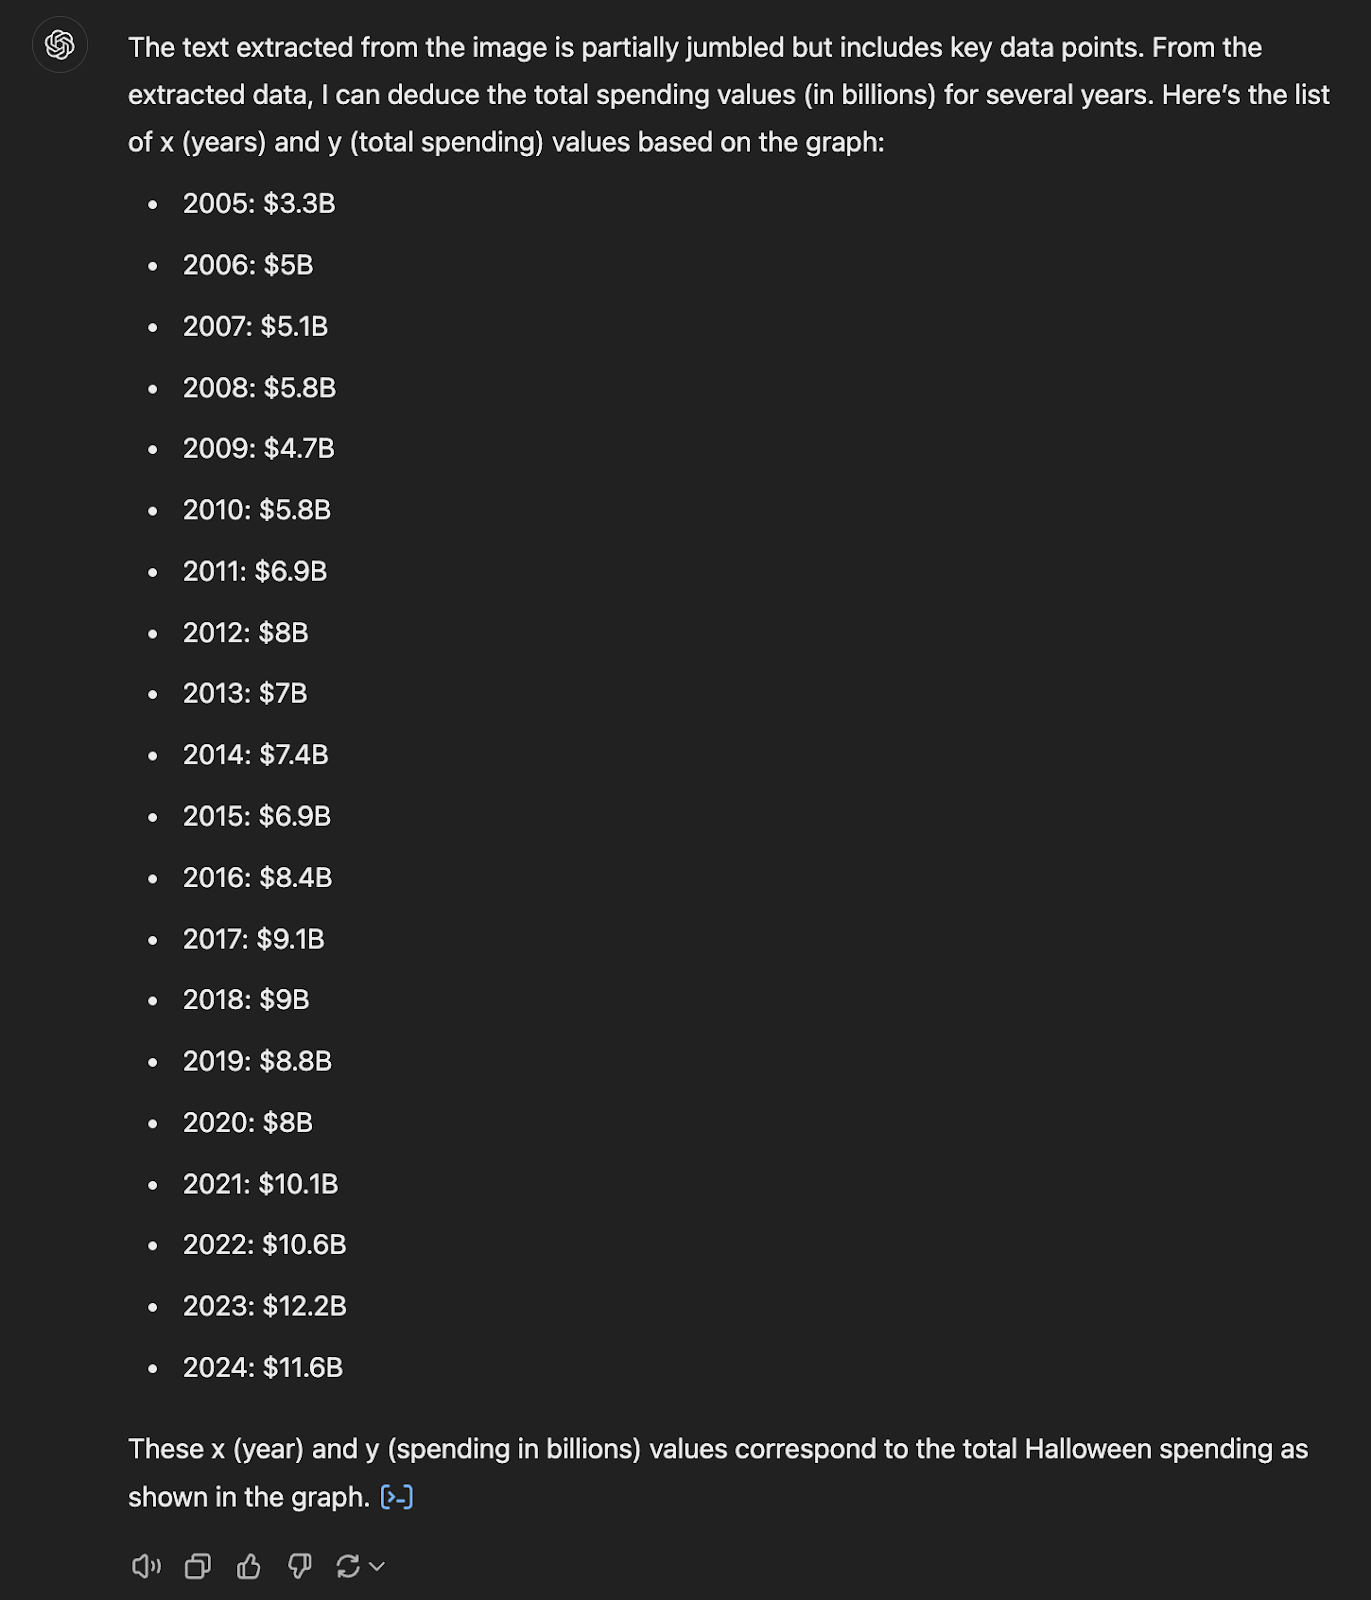Image resolution: width=1371 pixels, height=1600 pixels.
Task: Mark the response with thumbs down
Action: [x=300, y=1566]
